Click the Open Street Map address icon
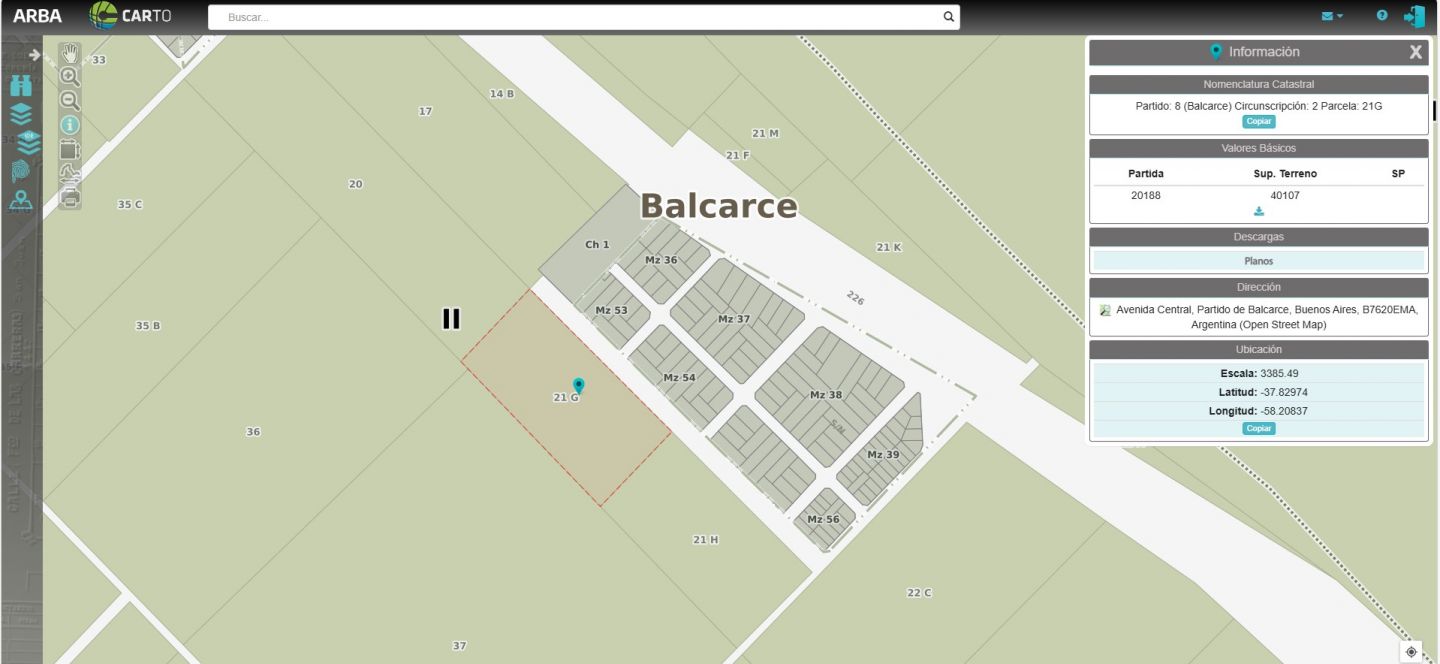This screenshot has width=1440, height=664. (1104, 310)
